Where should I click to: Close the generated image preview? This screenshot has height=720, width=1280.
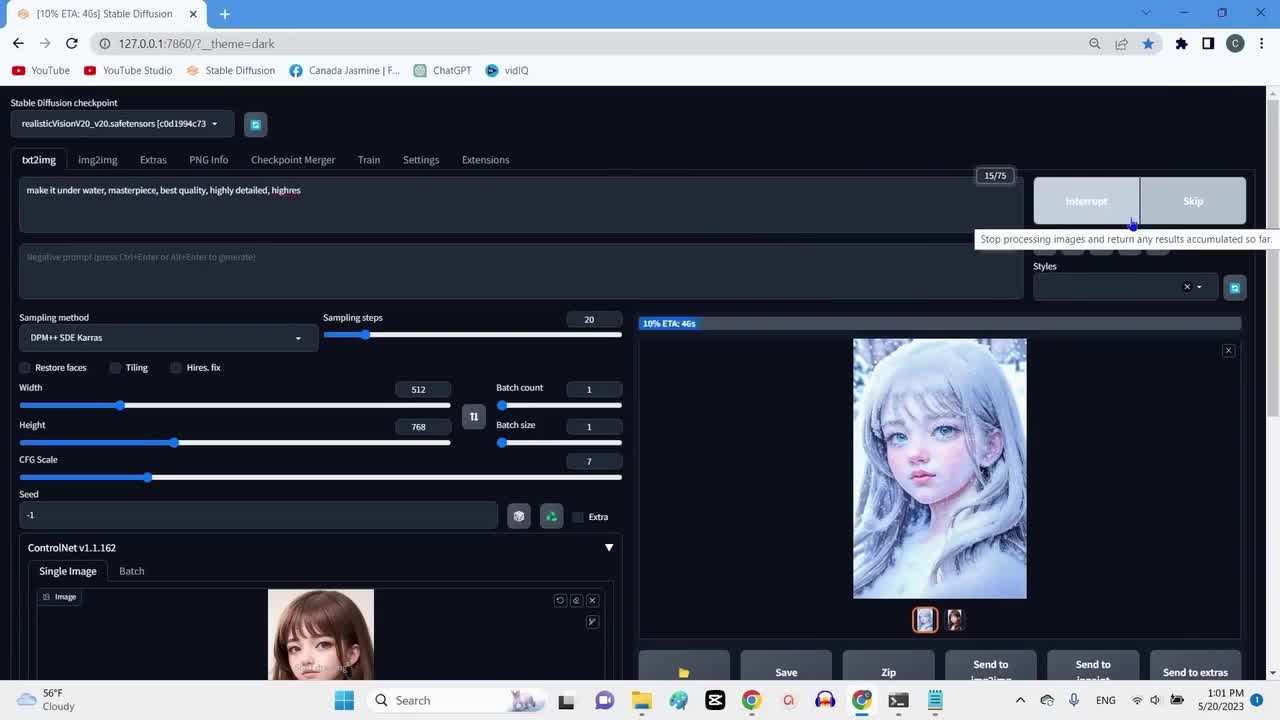[x=1228, y=350]
